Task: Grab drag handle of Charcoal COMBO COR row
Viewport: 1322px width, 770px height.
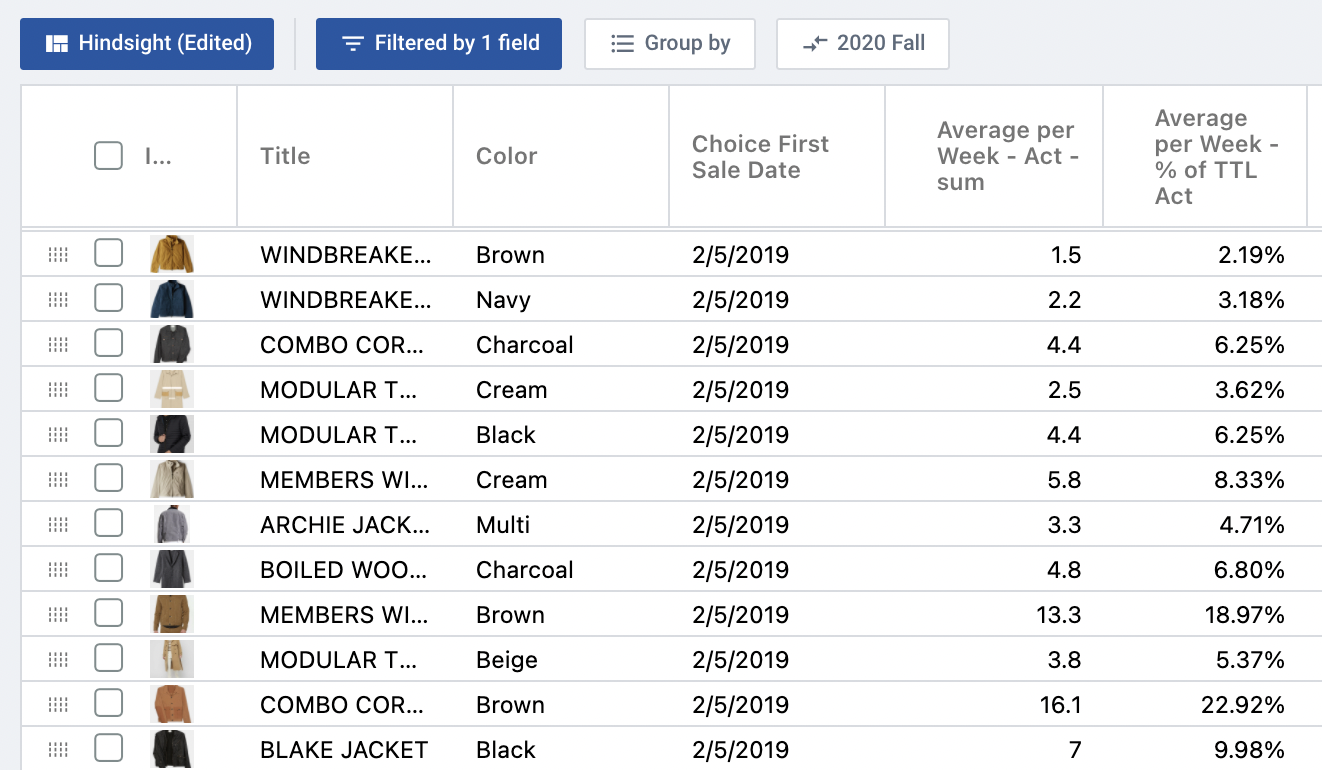Action: pos(58,345)
